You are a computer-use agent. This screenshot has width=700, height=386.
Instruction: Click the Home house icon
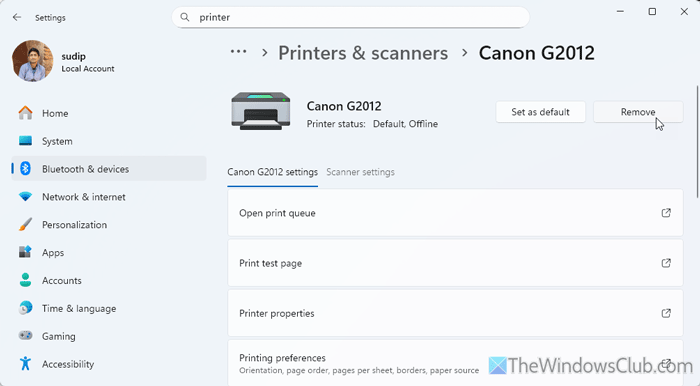25,113
